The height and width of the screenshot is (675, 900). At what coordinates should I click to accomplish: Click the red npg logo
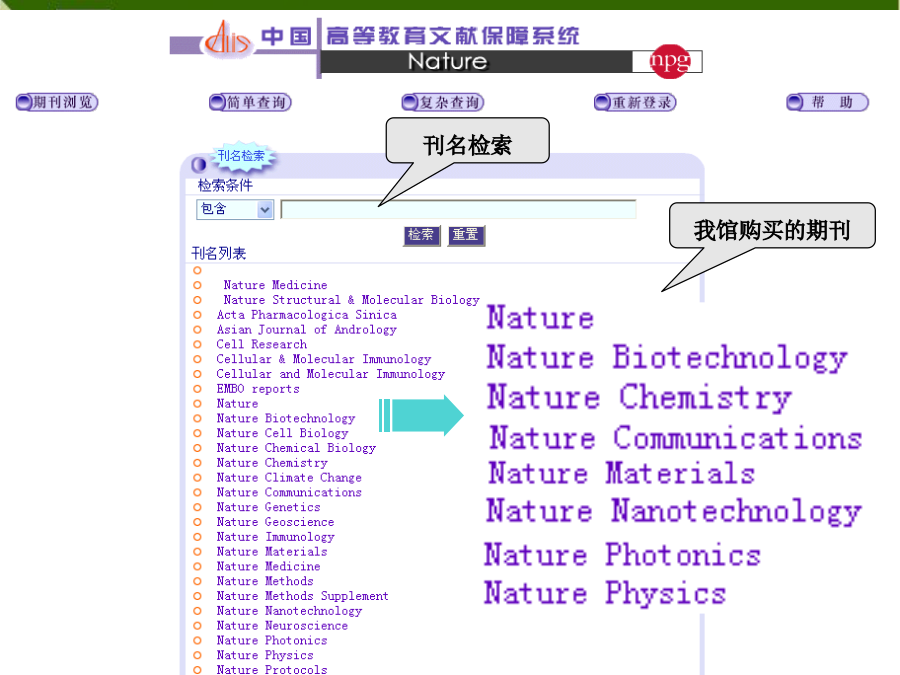tap(669, 61)
